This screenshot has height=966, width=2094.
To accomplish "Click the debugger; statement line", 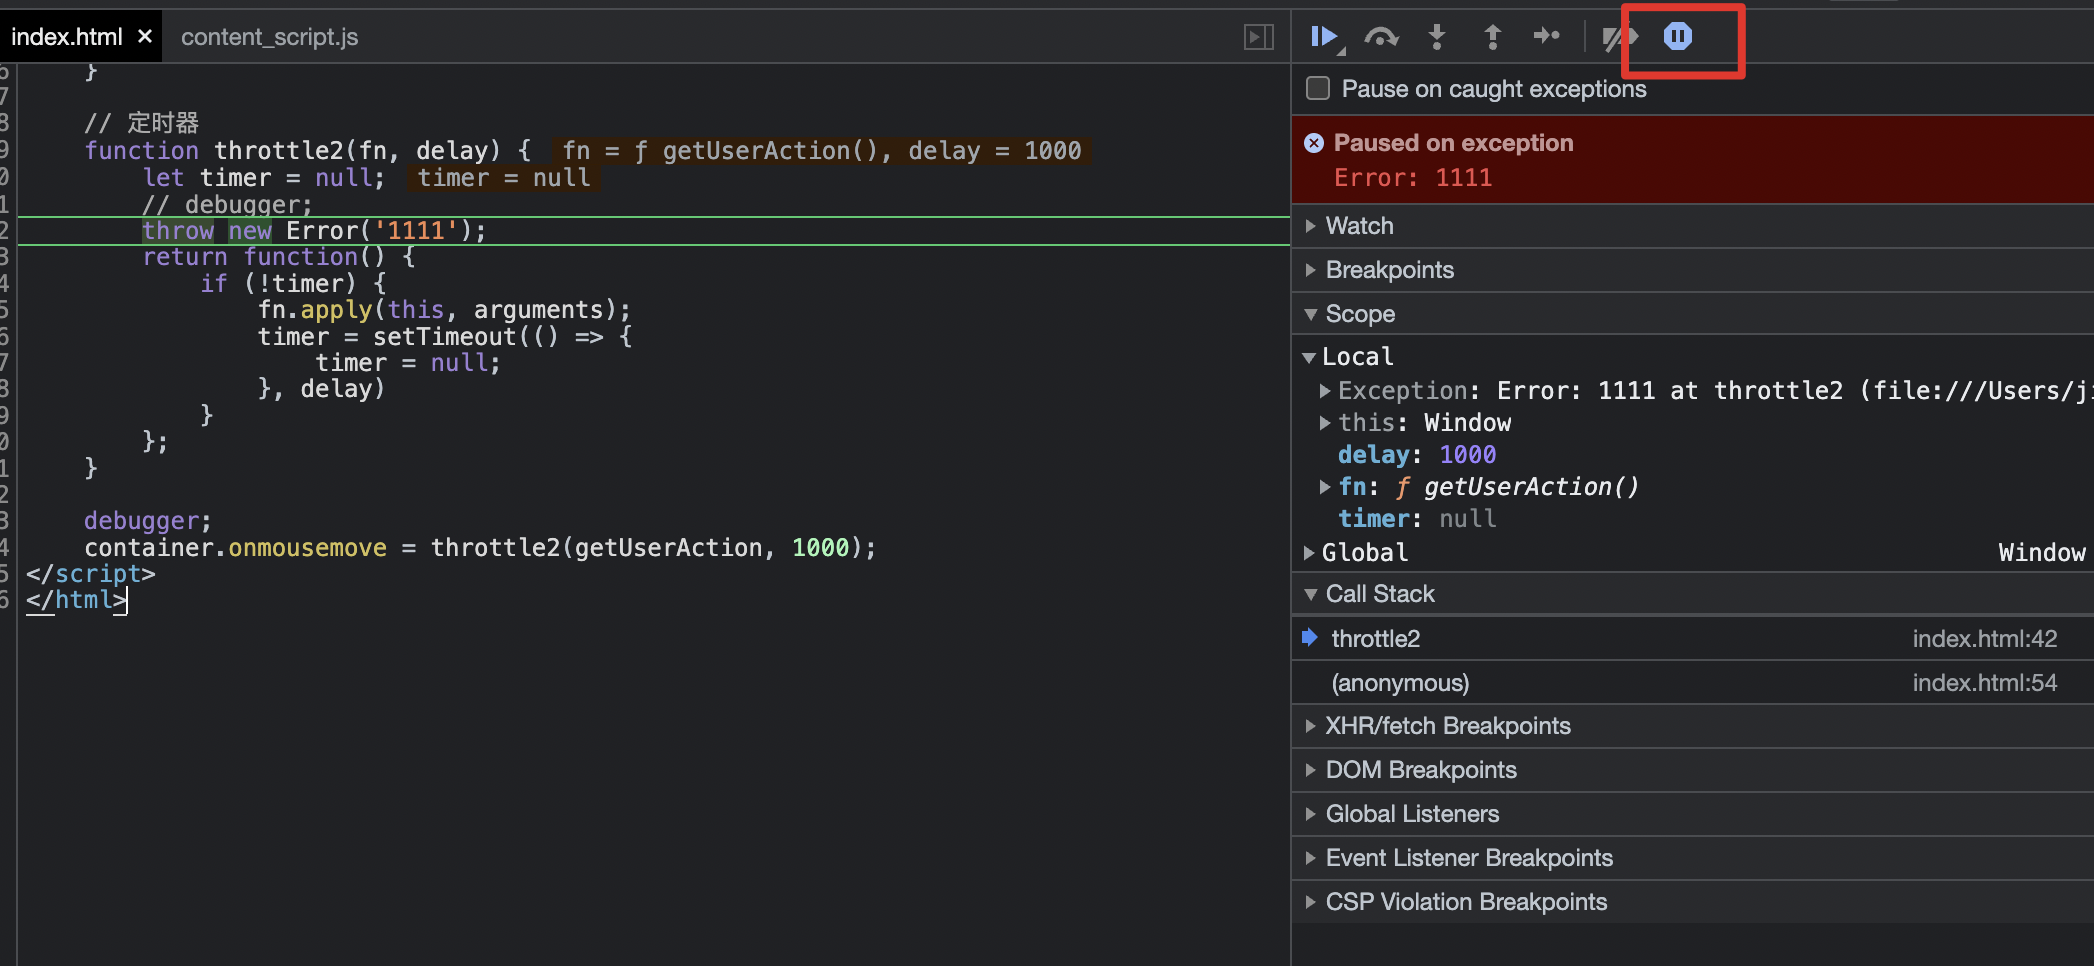I will [148, 521].
